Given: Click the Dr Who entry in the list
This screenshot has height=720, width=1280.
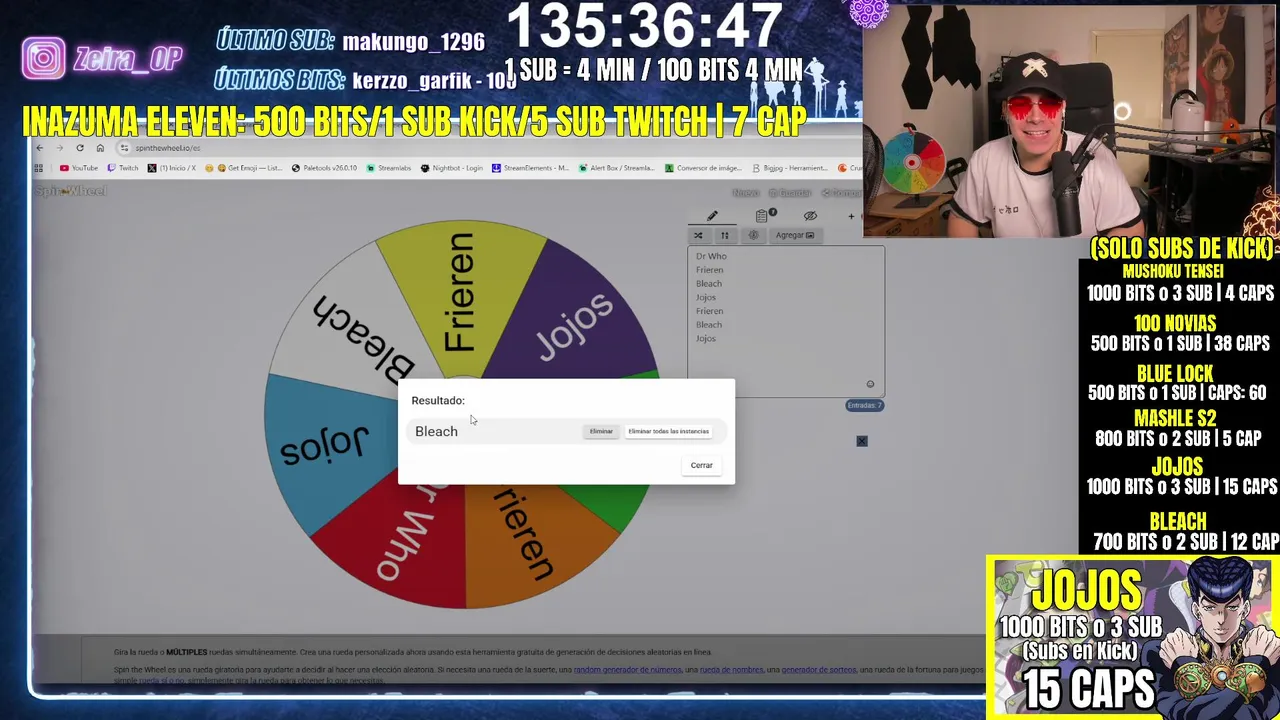Looking at the screenshot, I should pyautogui.click(x=711, y=256).
